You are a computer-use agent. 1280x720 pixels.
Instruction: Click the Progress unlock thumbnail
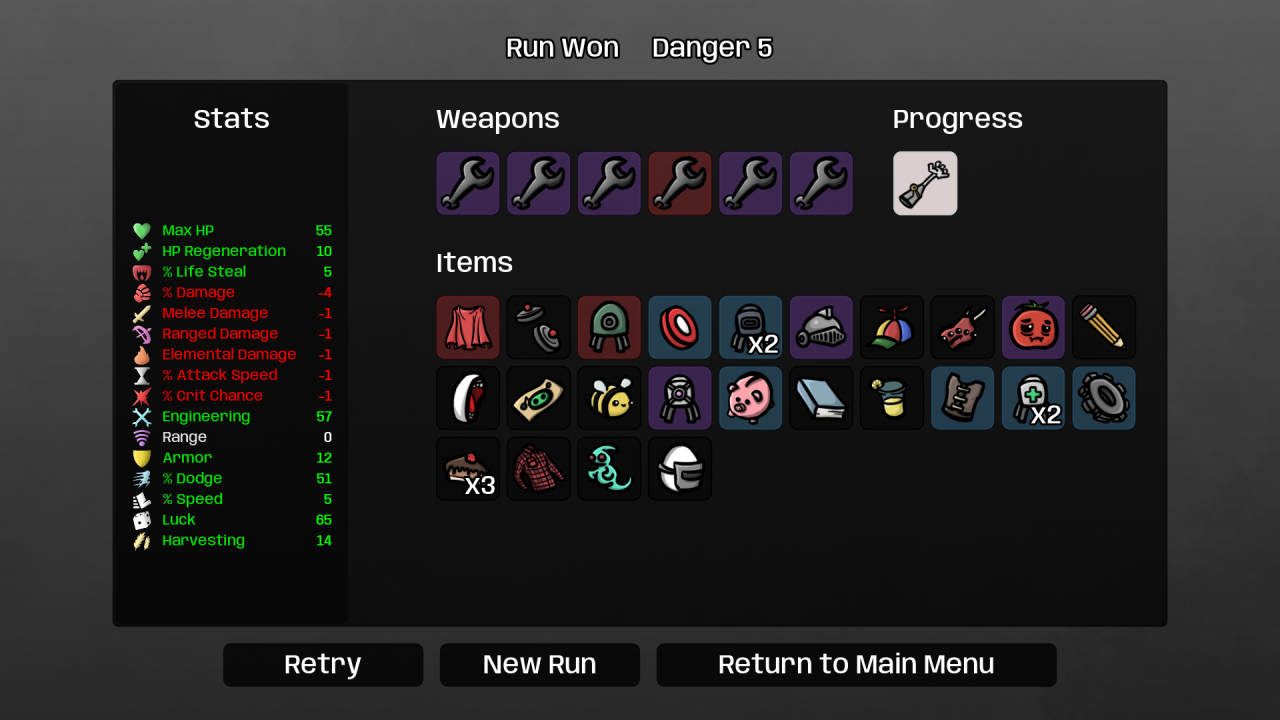[925, 183]
